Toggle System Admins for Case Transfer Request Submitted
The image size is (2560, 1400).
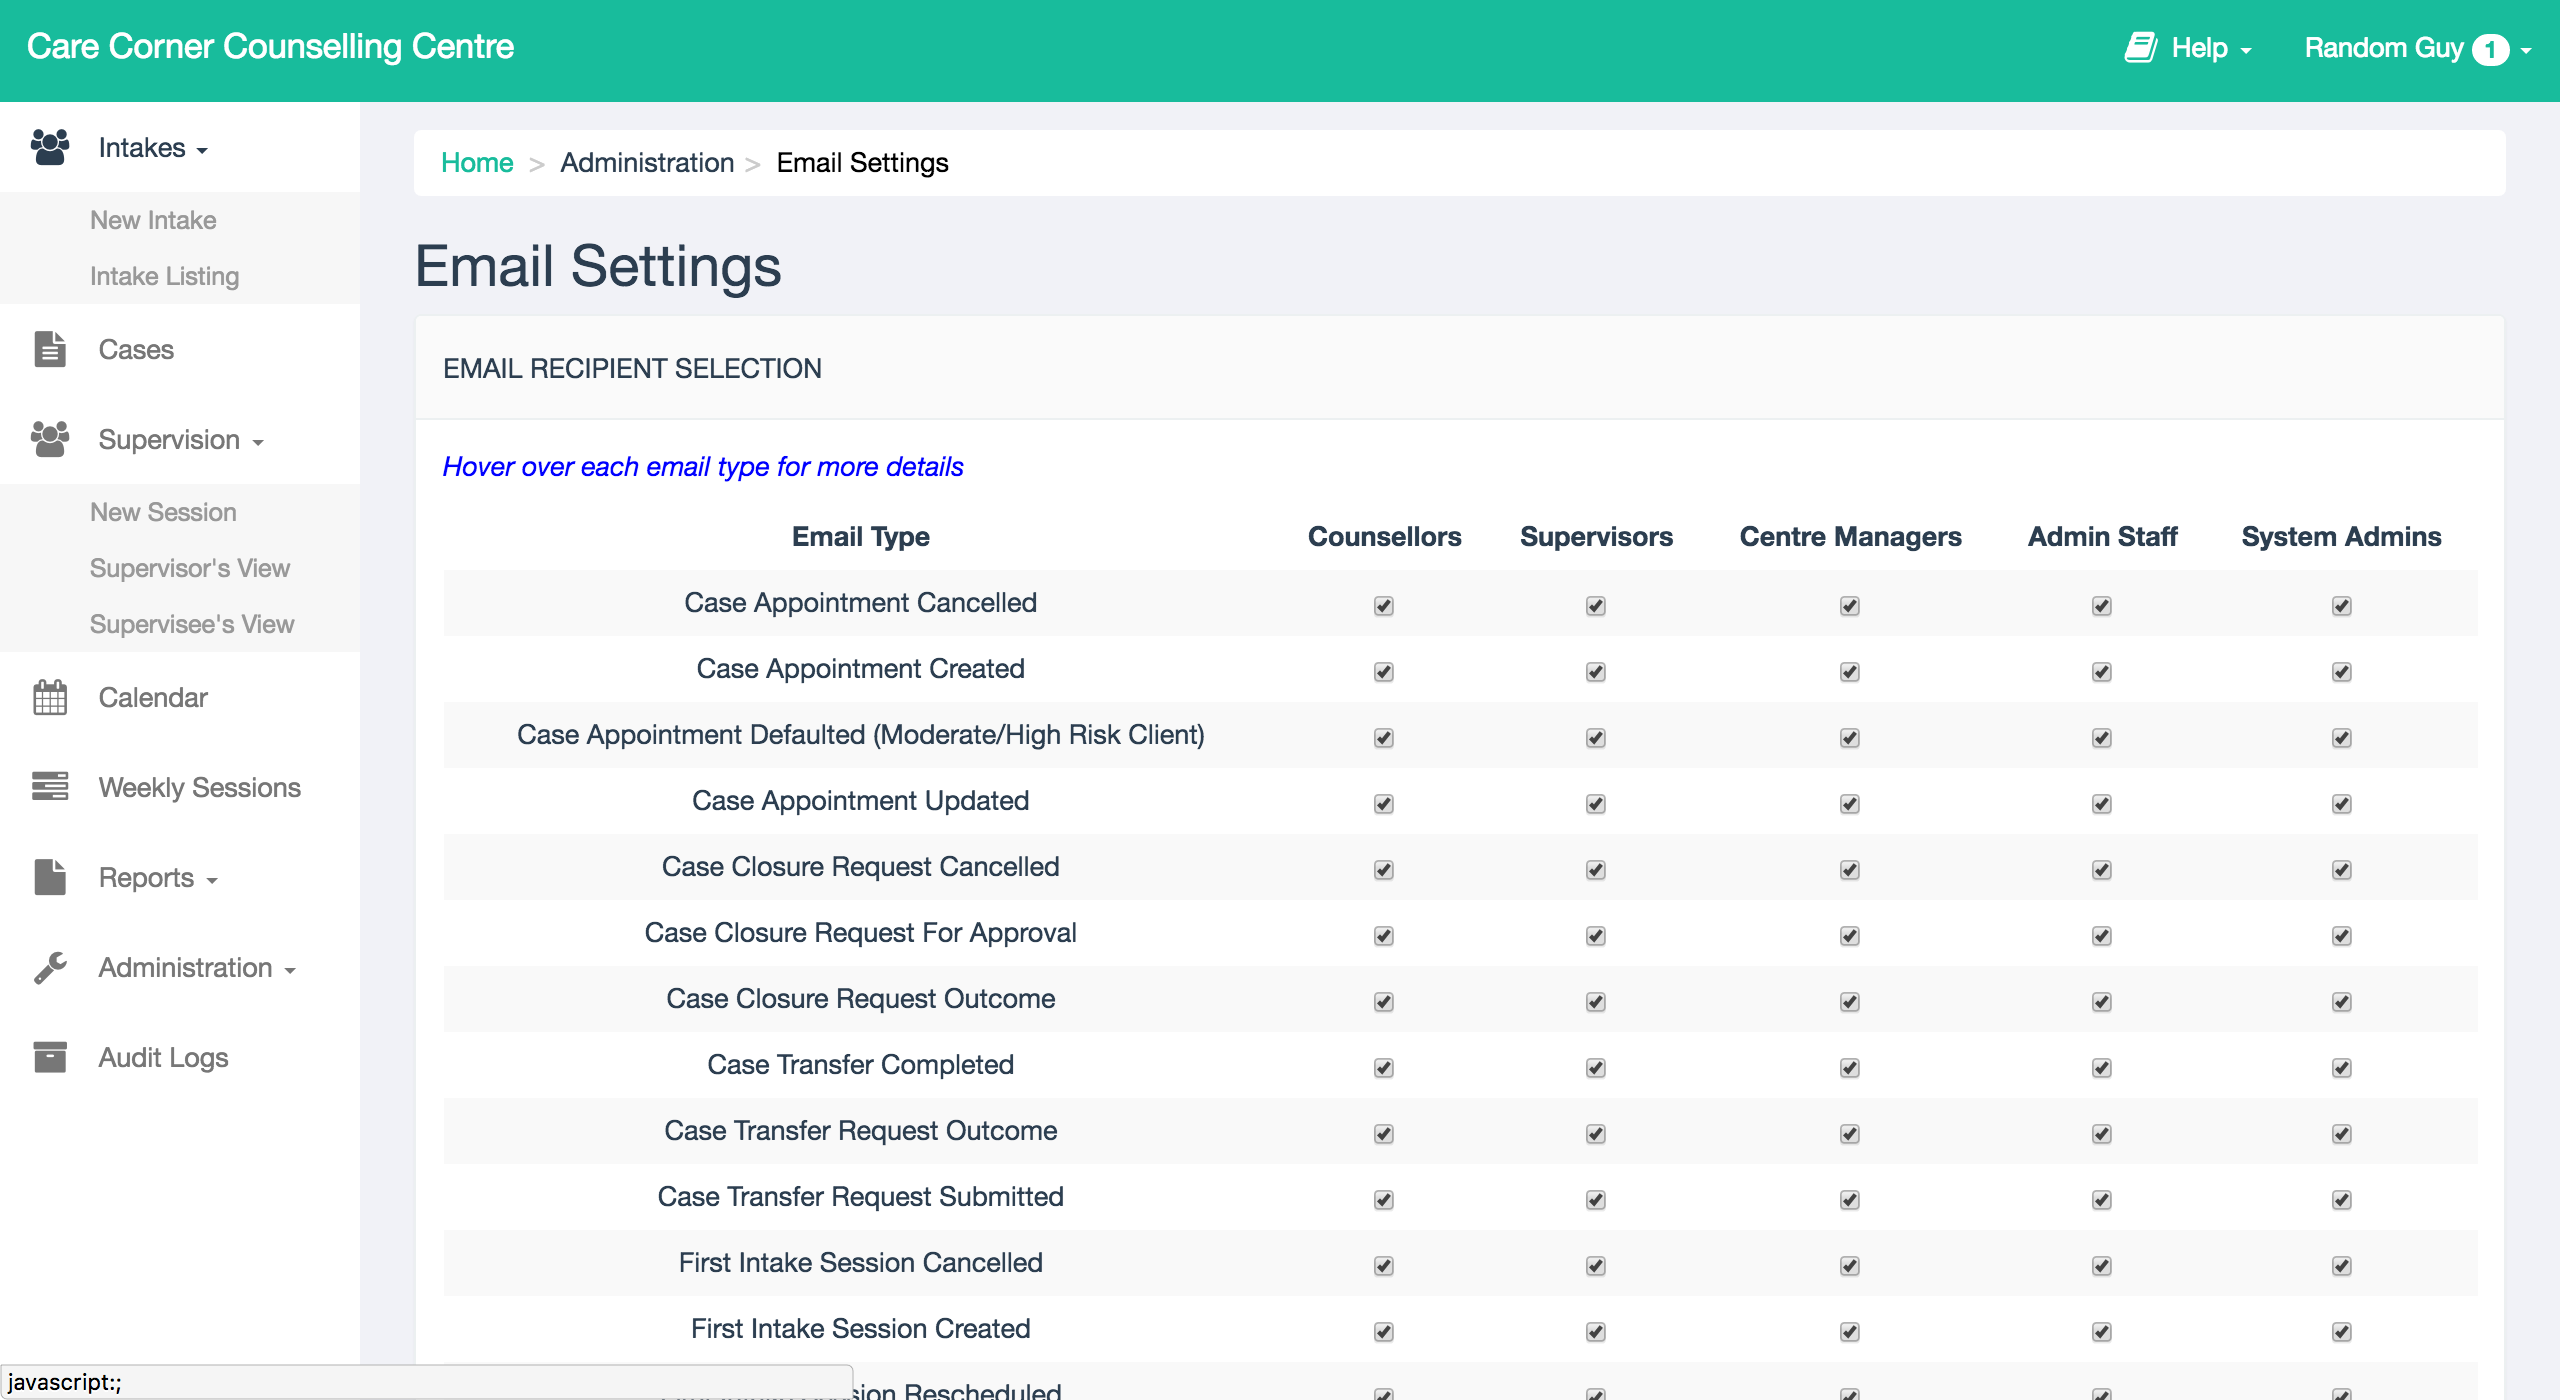(x=2342, y=1200)
